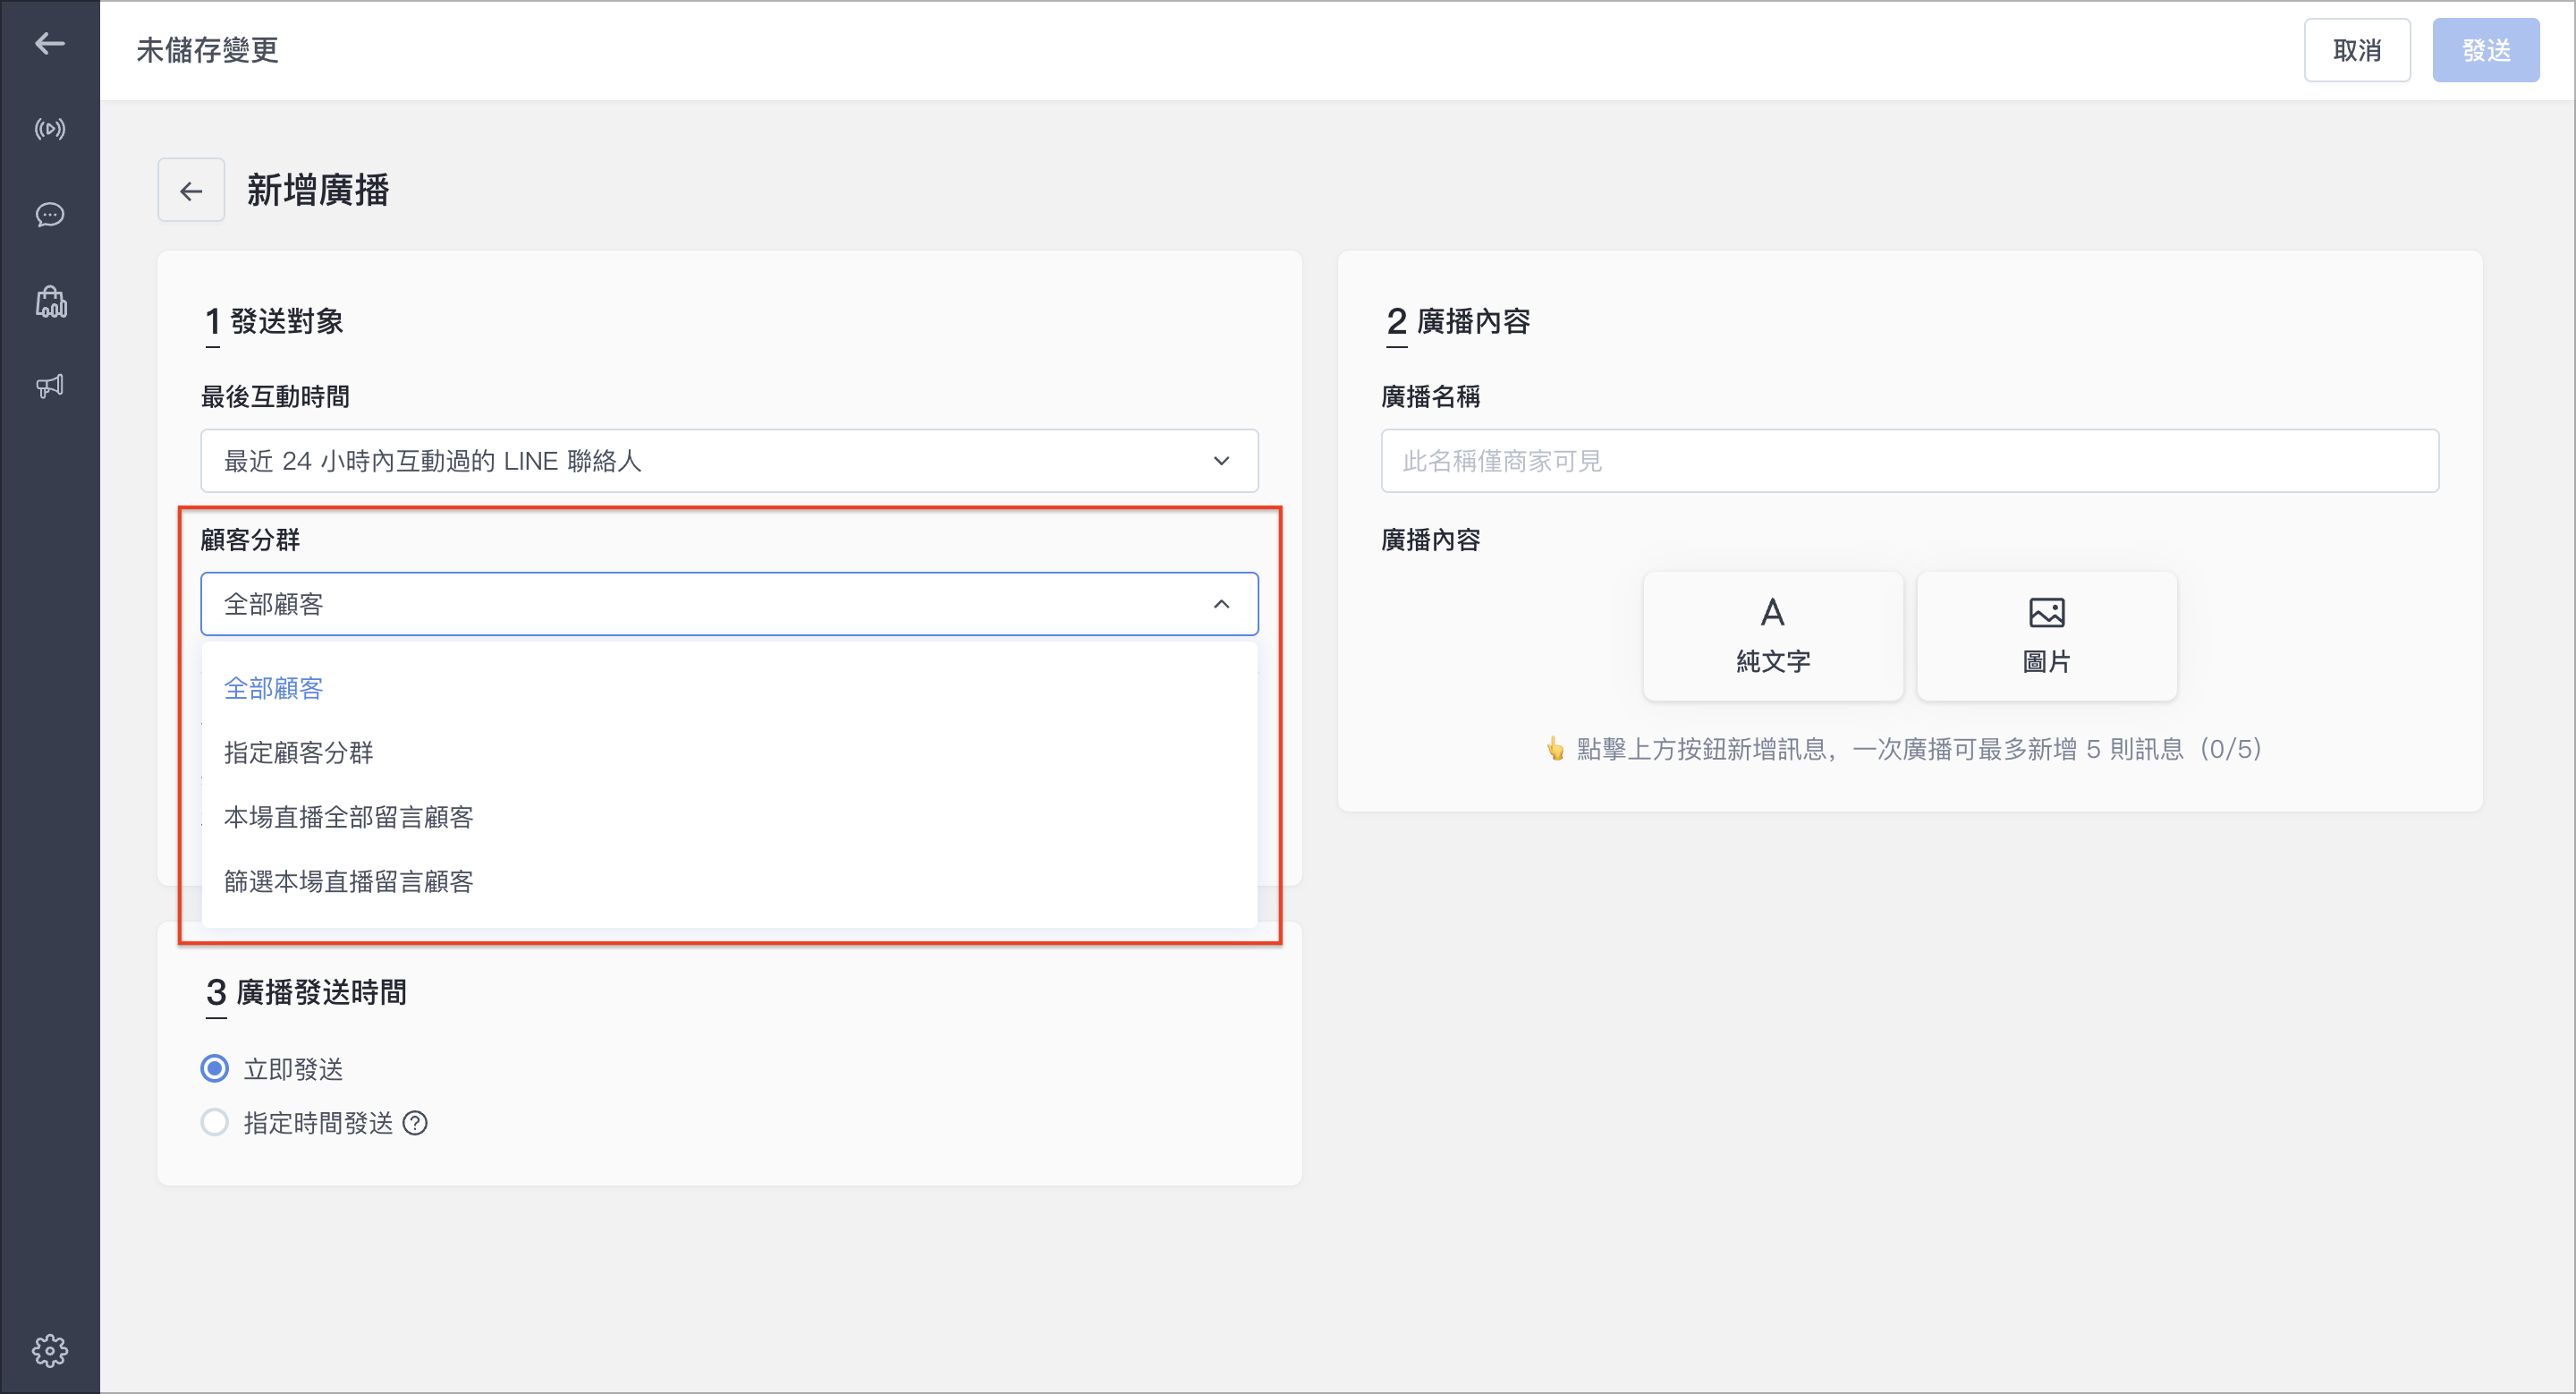Open the store analytics sidebar icon

point(50,301)
